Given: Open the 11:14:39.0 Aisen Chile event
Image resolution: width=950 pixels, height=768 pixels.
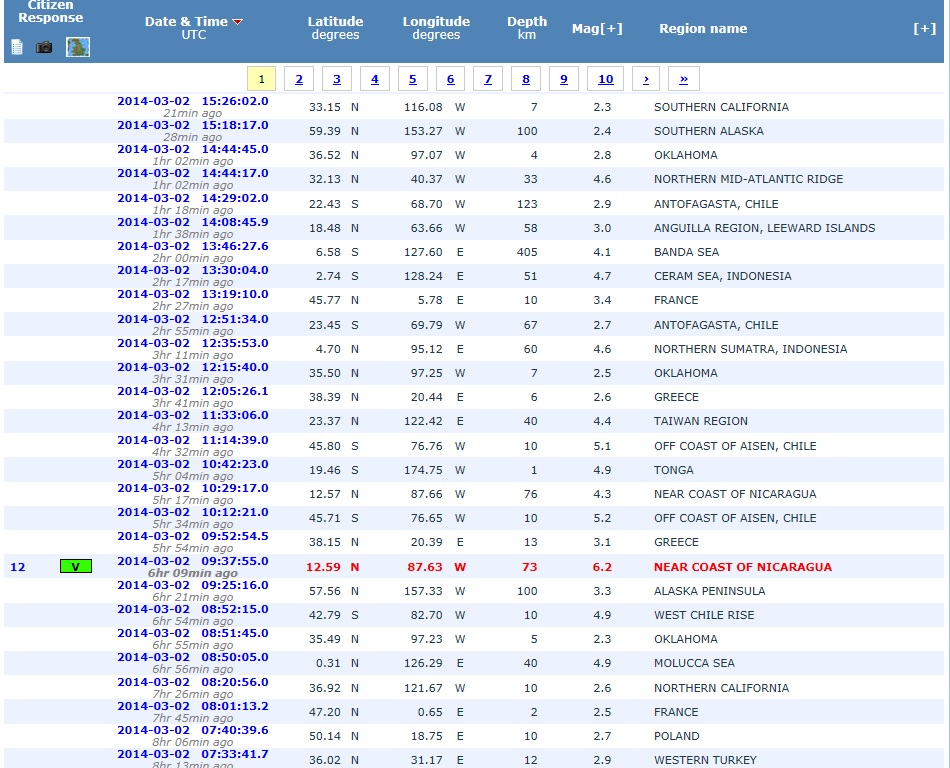Looking at the screenshot, I should 193,440.
